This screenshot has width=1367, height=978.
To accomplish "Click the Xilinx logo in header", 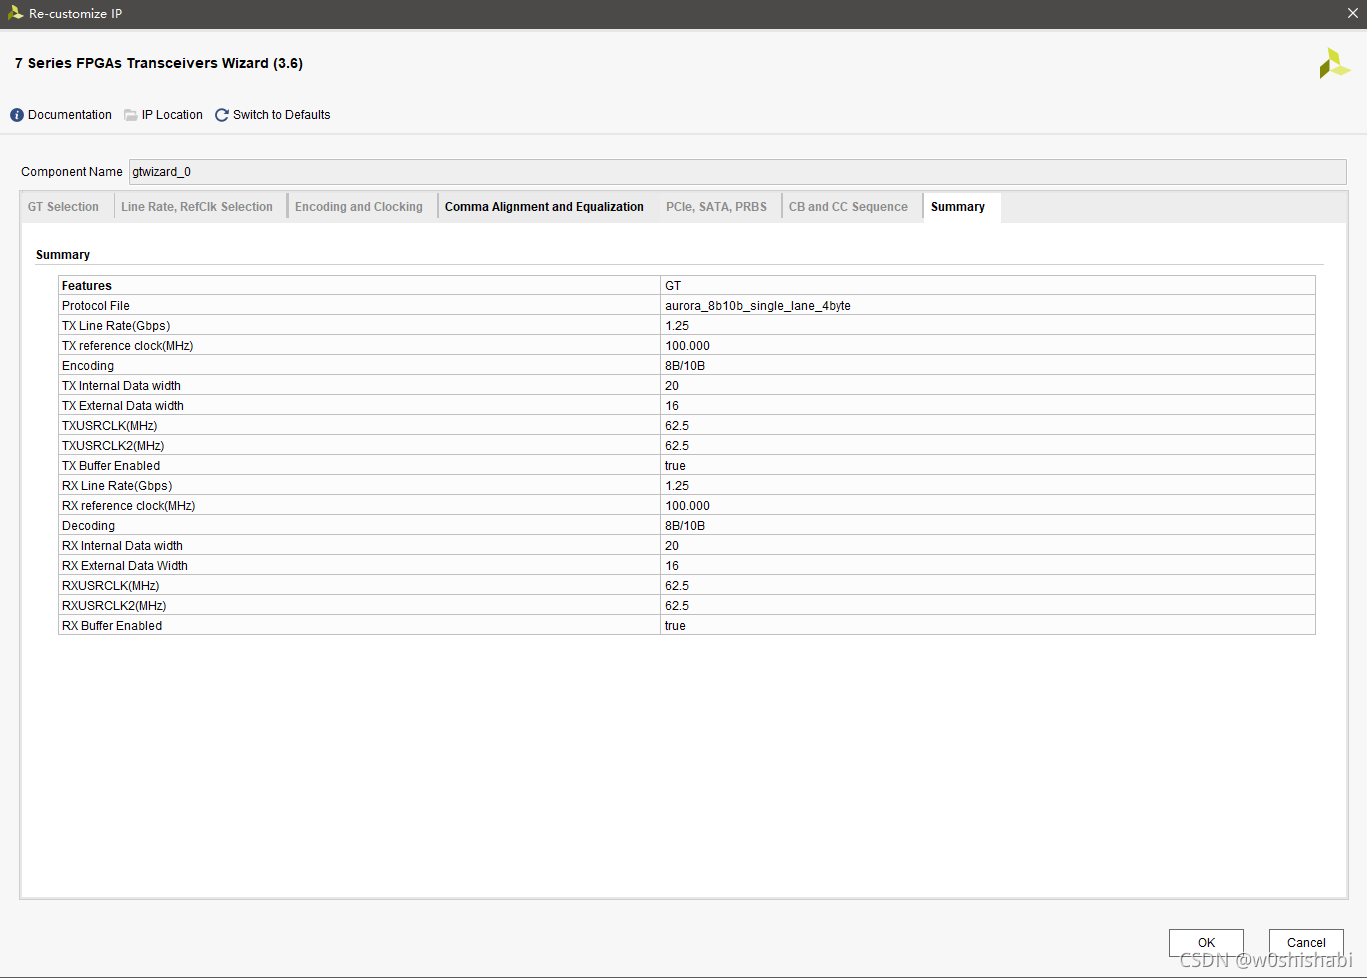I will point(1334,64).
